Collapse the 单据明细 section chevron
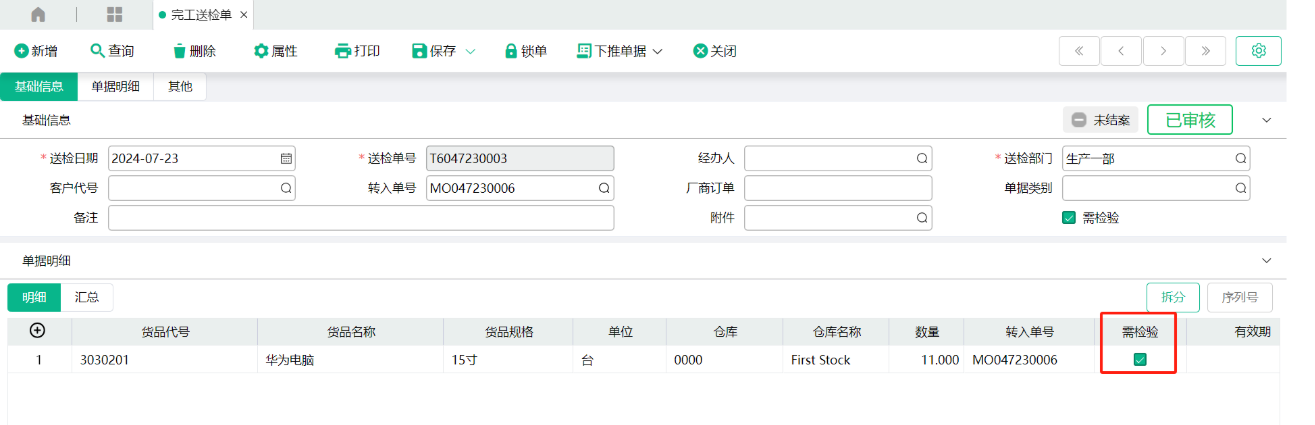The height and width of the screenshot is (425, 1315). click(1267, 260)
